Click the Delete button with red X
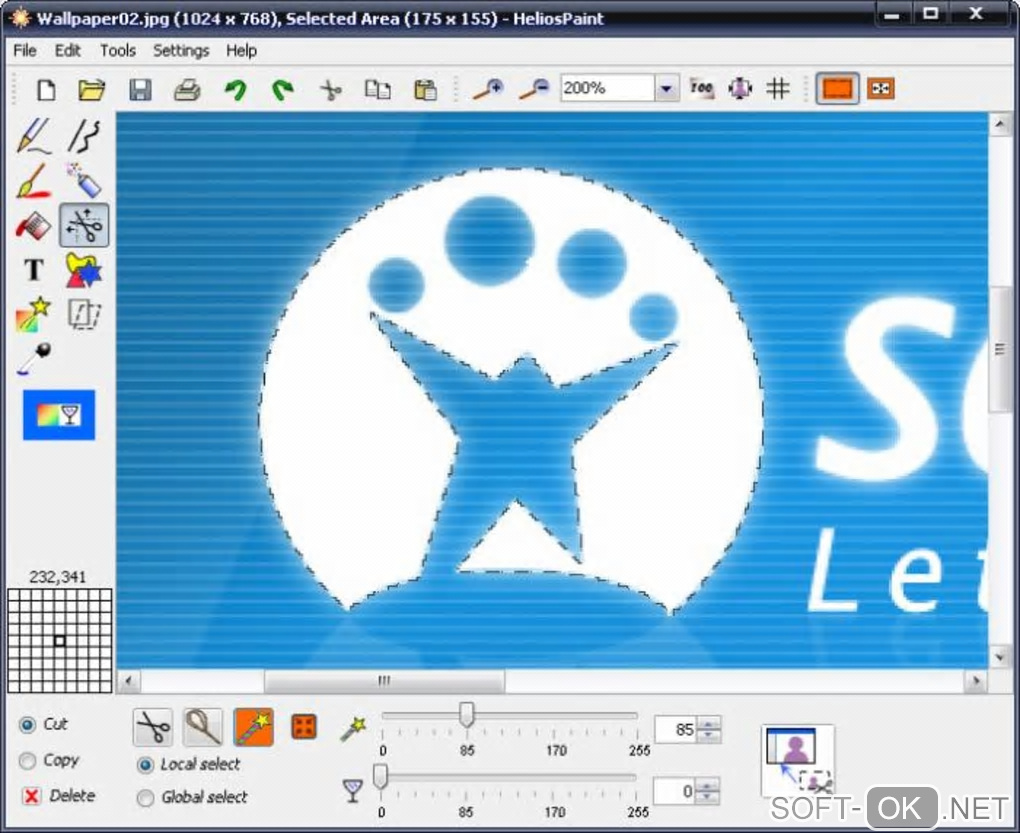The image size is (1020, 833). (x=59, y=796)
